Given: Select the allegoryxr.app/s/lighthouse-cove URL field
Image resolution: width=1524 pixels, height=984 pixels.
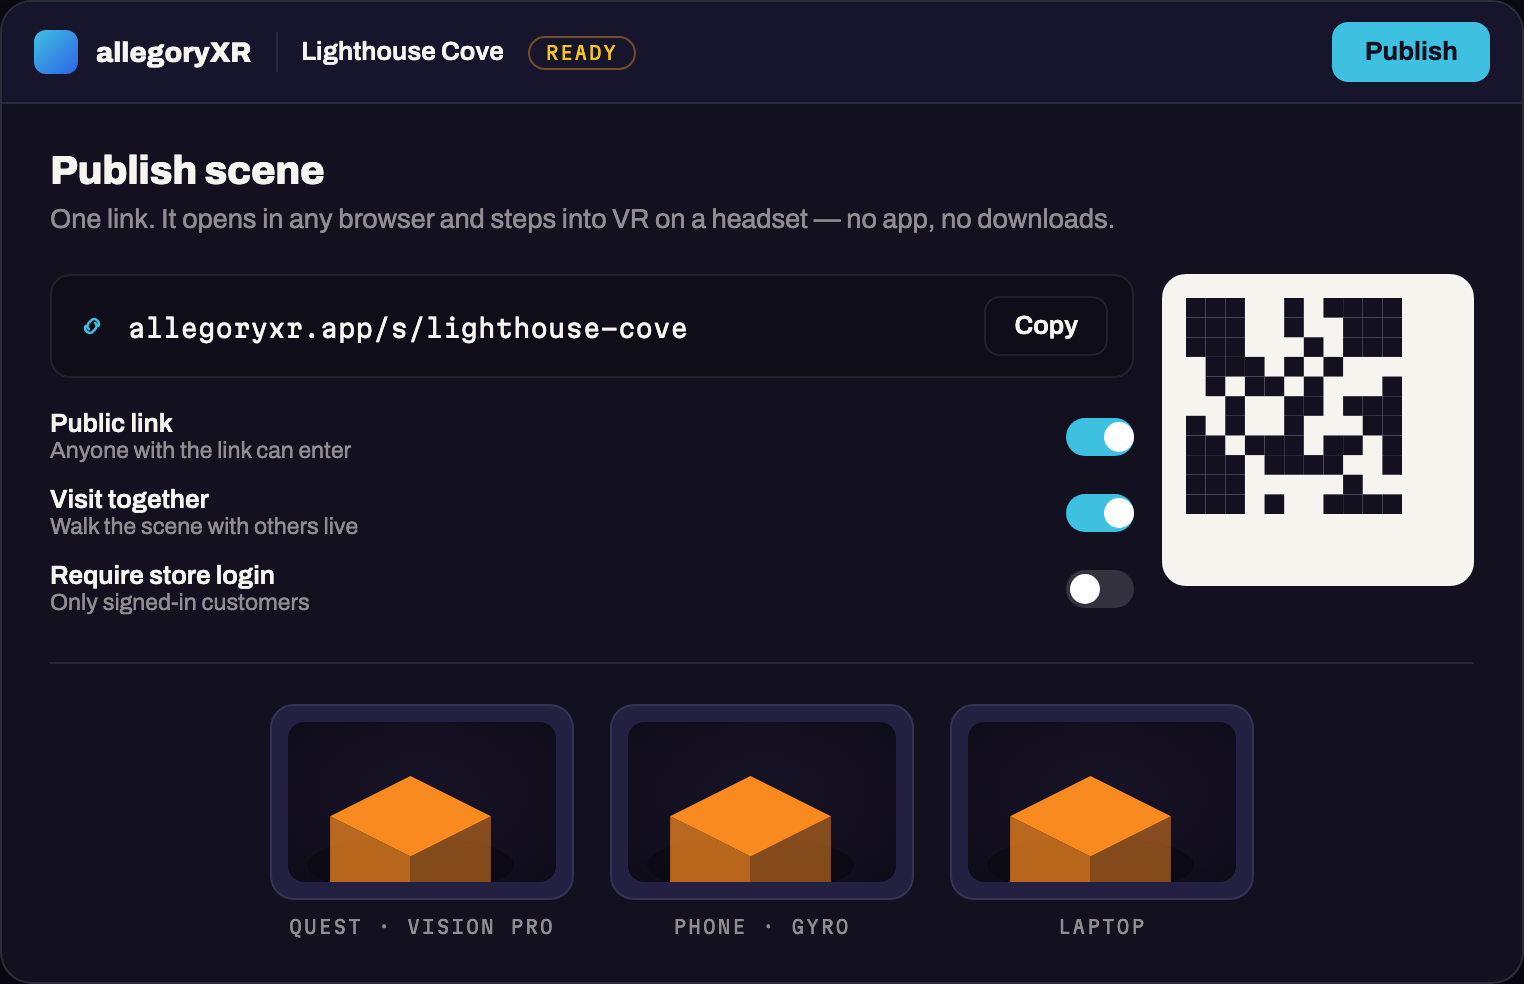Looking at the screenshot, I should 592,326.
